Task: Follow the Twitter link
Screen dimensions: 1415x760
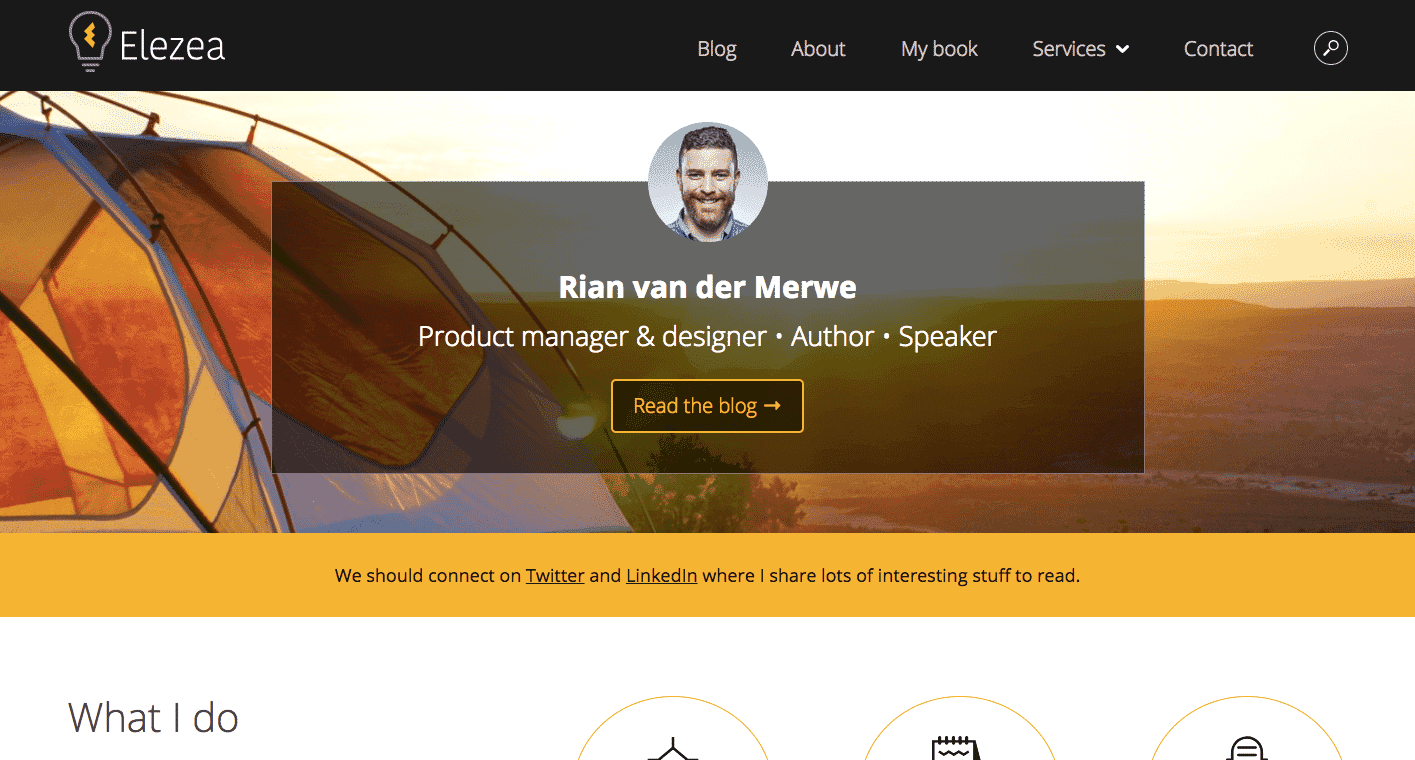Action: click(x=555, y=576)
